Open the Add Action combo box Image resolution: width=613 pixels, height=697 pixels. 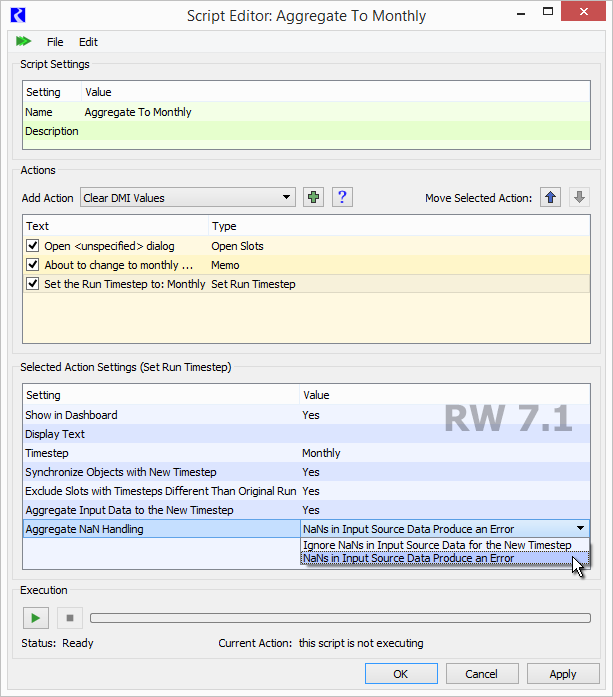pyautogui.click(x=188, y=197)
